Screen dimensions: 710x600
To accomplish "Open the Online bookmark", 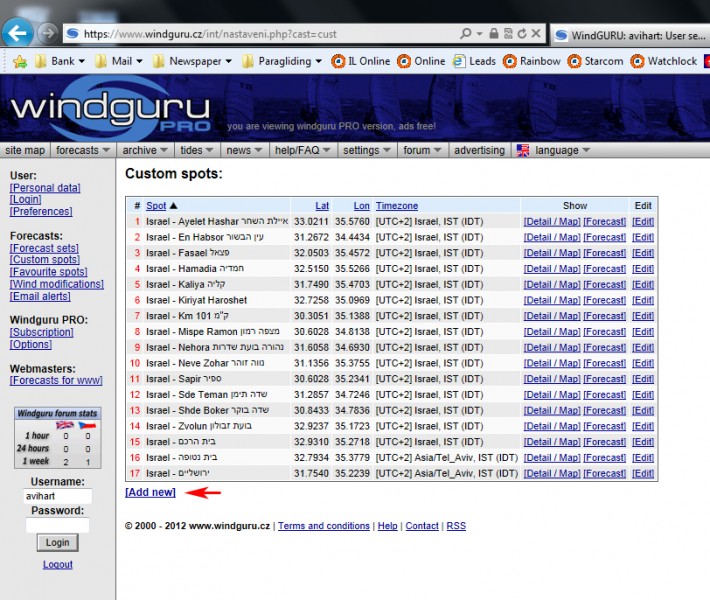I will coord(421,61).
